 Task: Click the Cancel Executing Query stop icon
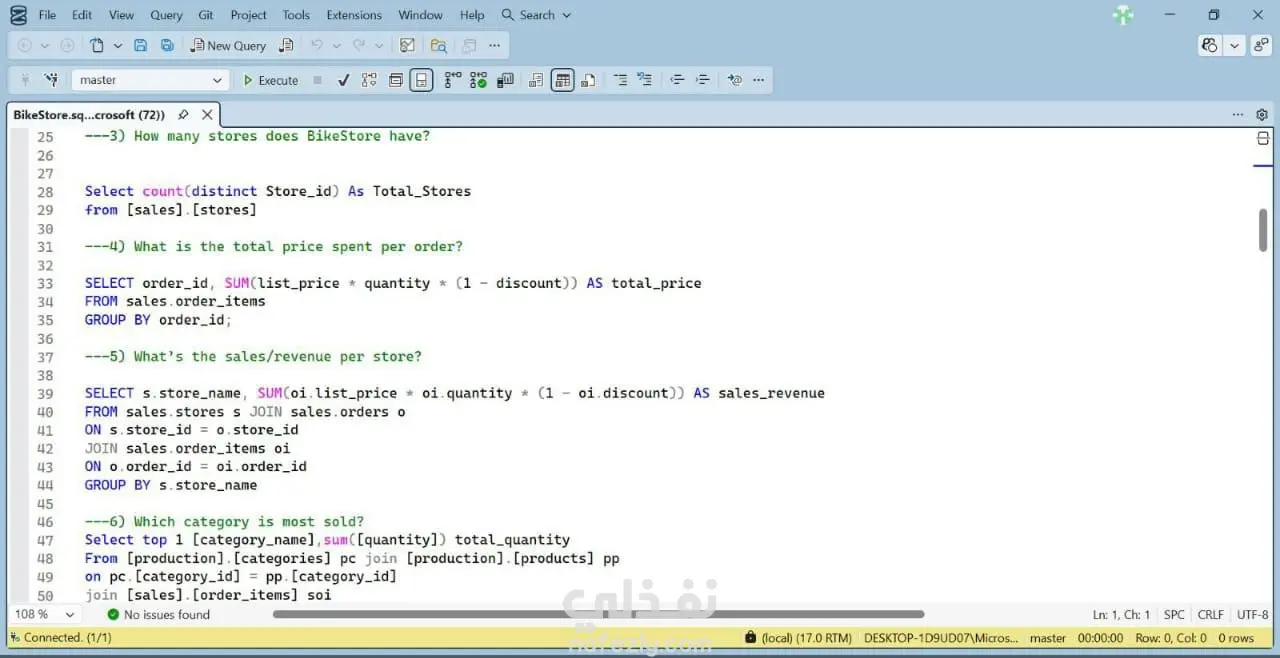(x=317, y=80)
